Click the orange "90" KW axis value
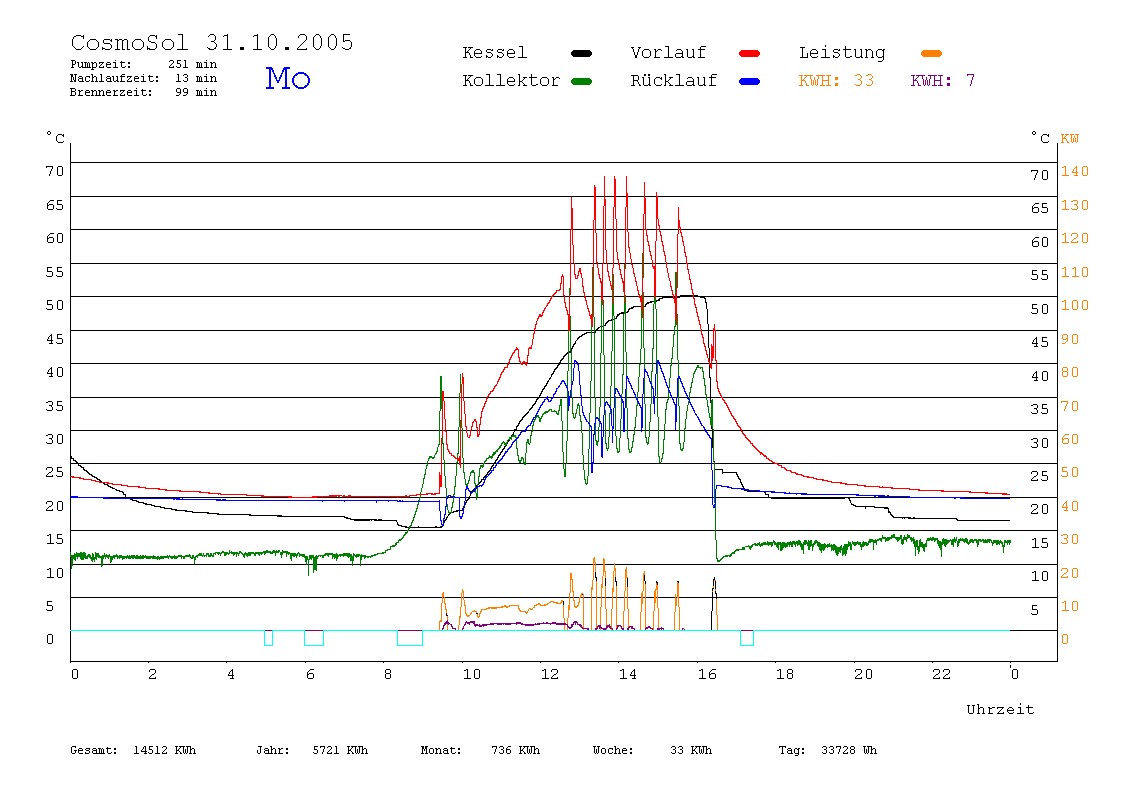Screen dimensions: 1148x812 [x=1070, y=339]
